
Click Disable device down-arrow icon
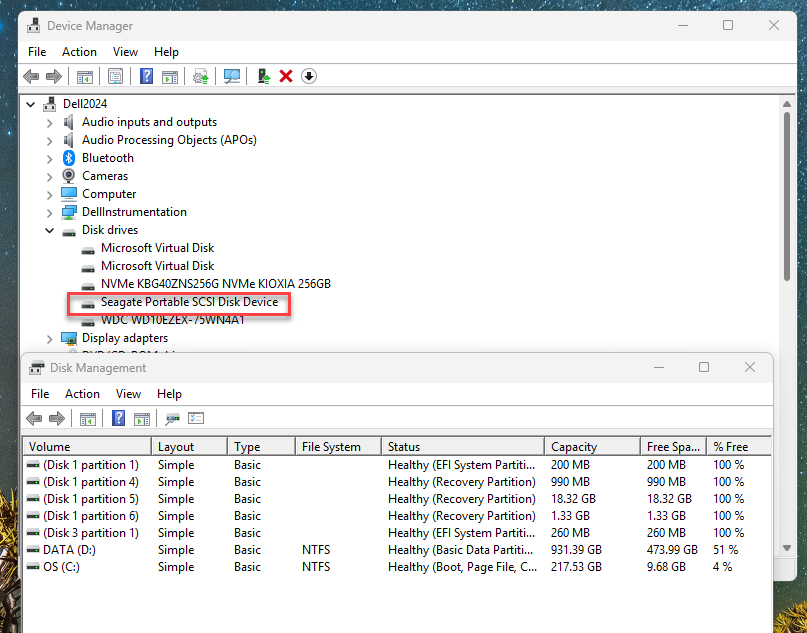click(309, 76)
